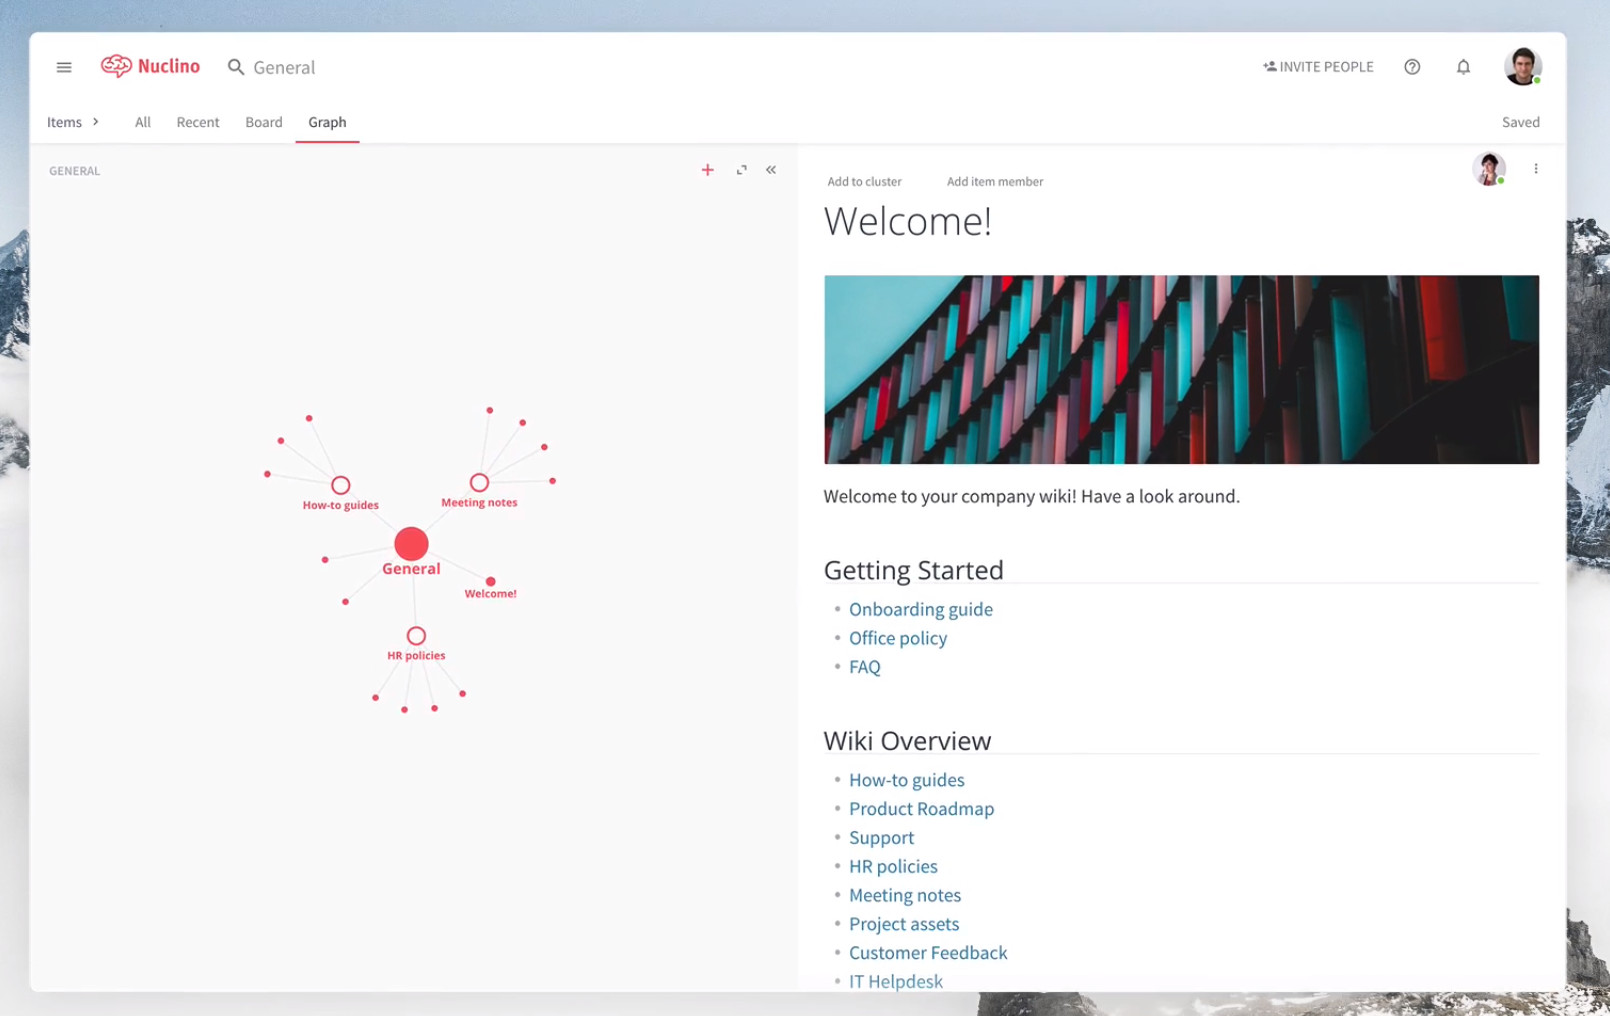Click the Getting Started heading
1610x1016 pixels.
tap(913, 570)
